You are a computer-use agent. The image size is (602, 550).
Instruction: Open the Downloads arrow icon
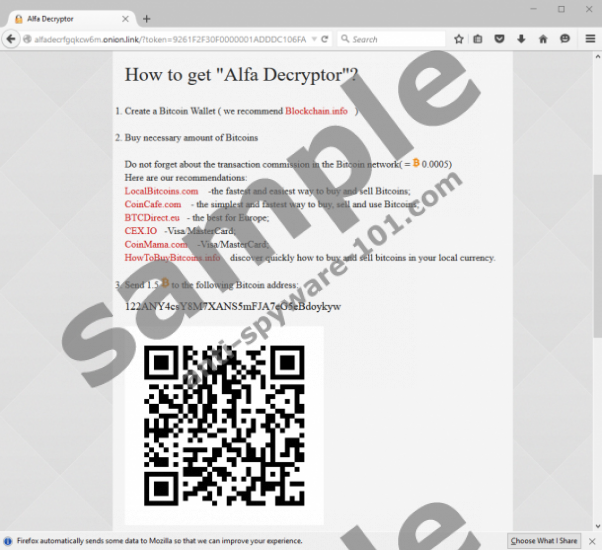(521, 39)
